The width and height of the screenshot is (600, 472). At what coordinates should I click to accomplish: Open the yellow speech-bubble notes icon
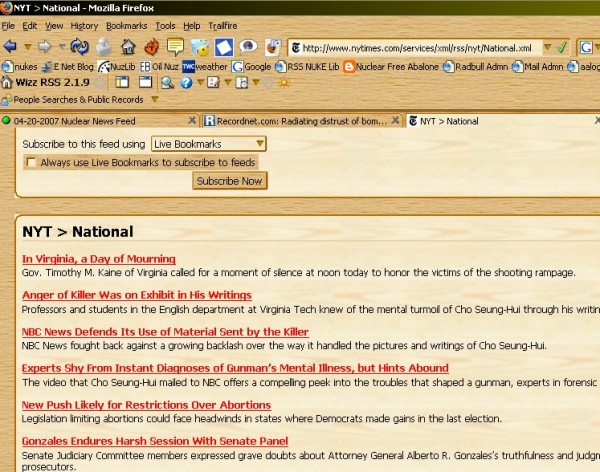176,47
